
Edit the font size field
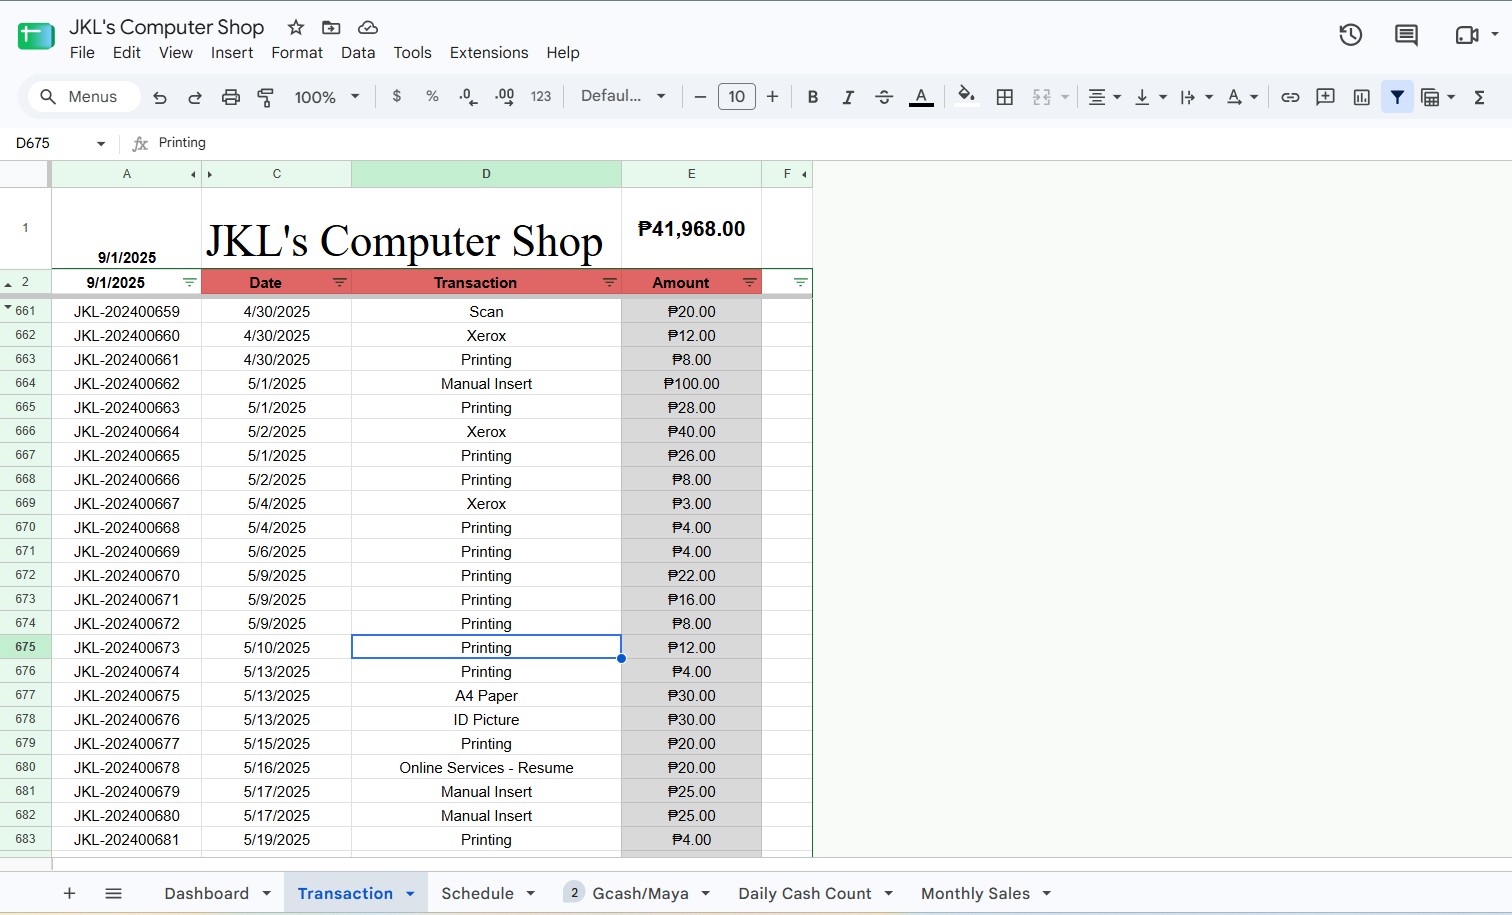tap(737, 97)
